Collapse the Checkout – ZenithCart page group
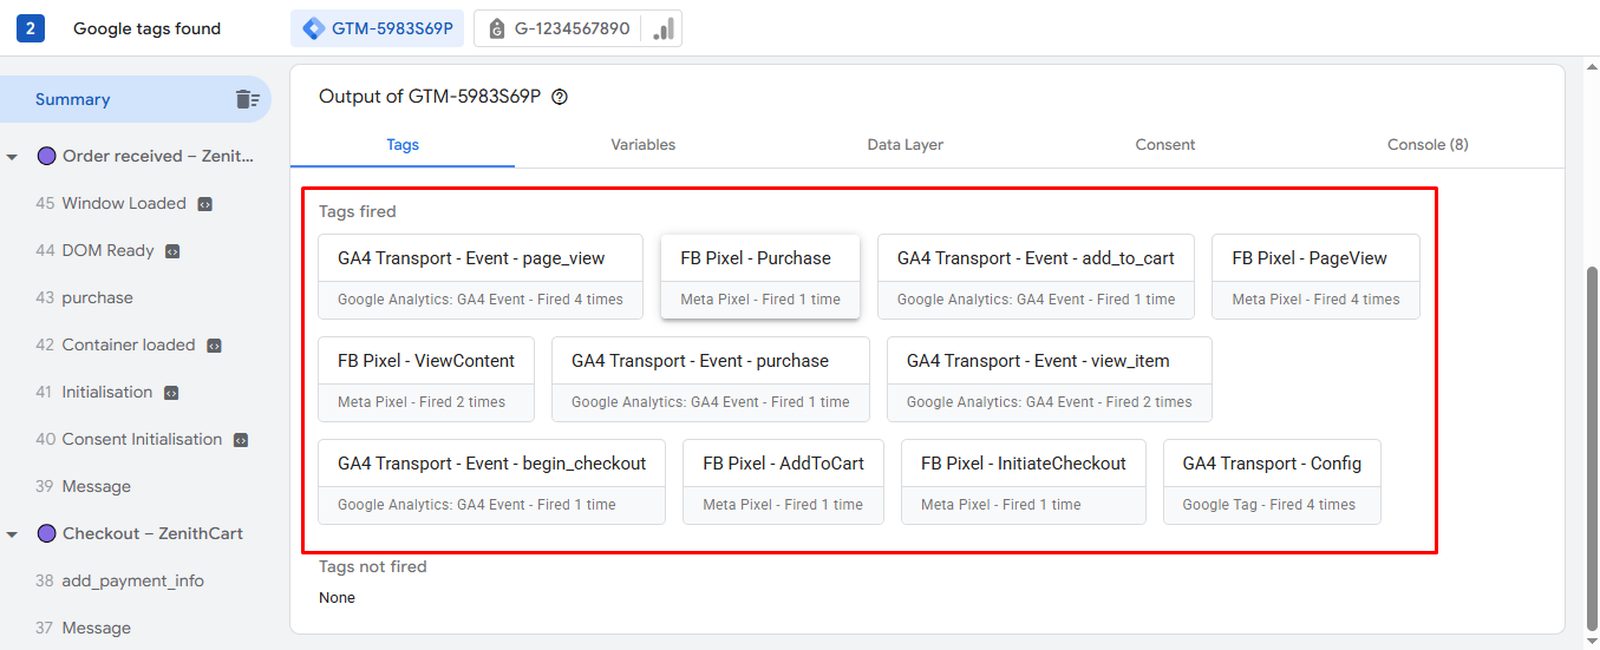This screenshot has height=650, width=1600. [12, 534]
